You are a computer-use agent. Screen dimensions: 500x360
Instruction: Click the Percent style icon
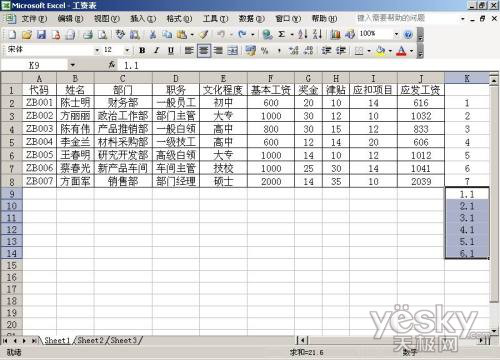point(265,51)
